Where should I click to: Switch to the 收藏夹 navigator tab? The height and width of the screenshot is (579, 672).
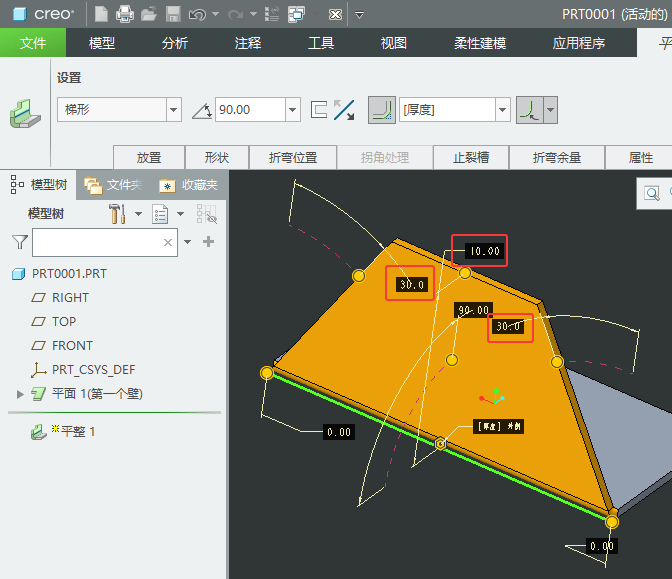tap(189, 185)
